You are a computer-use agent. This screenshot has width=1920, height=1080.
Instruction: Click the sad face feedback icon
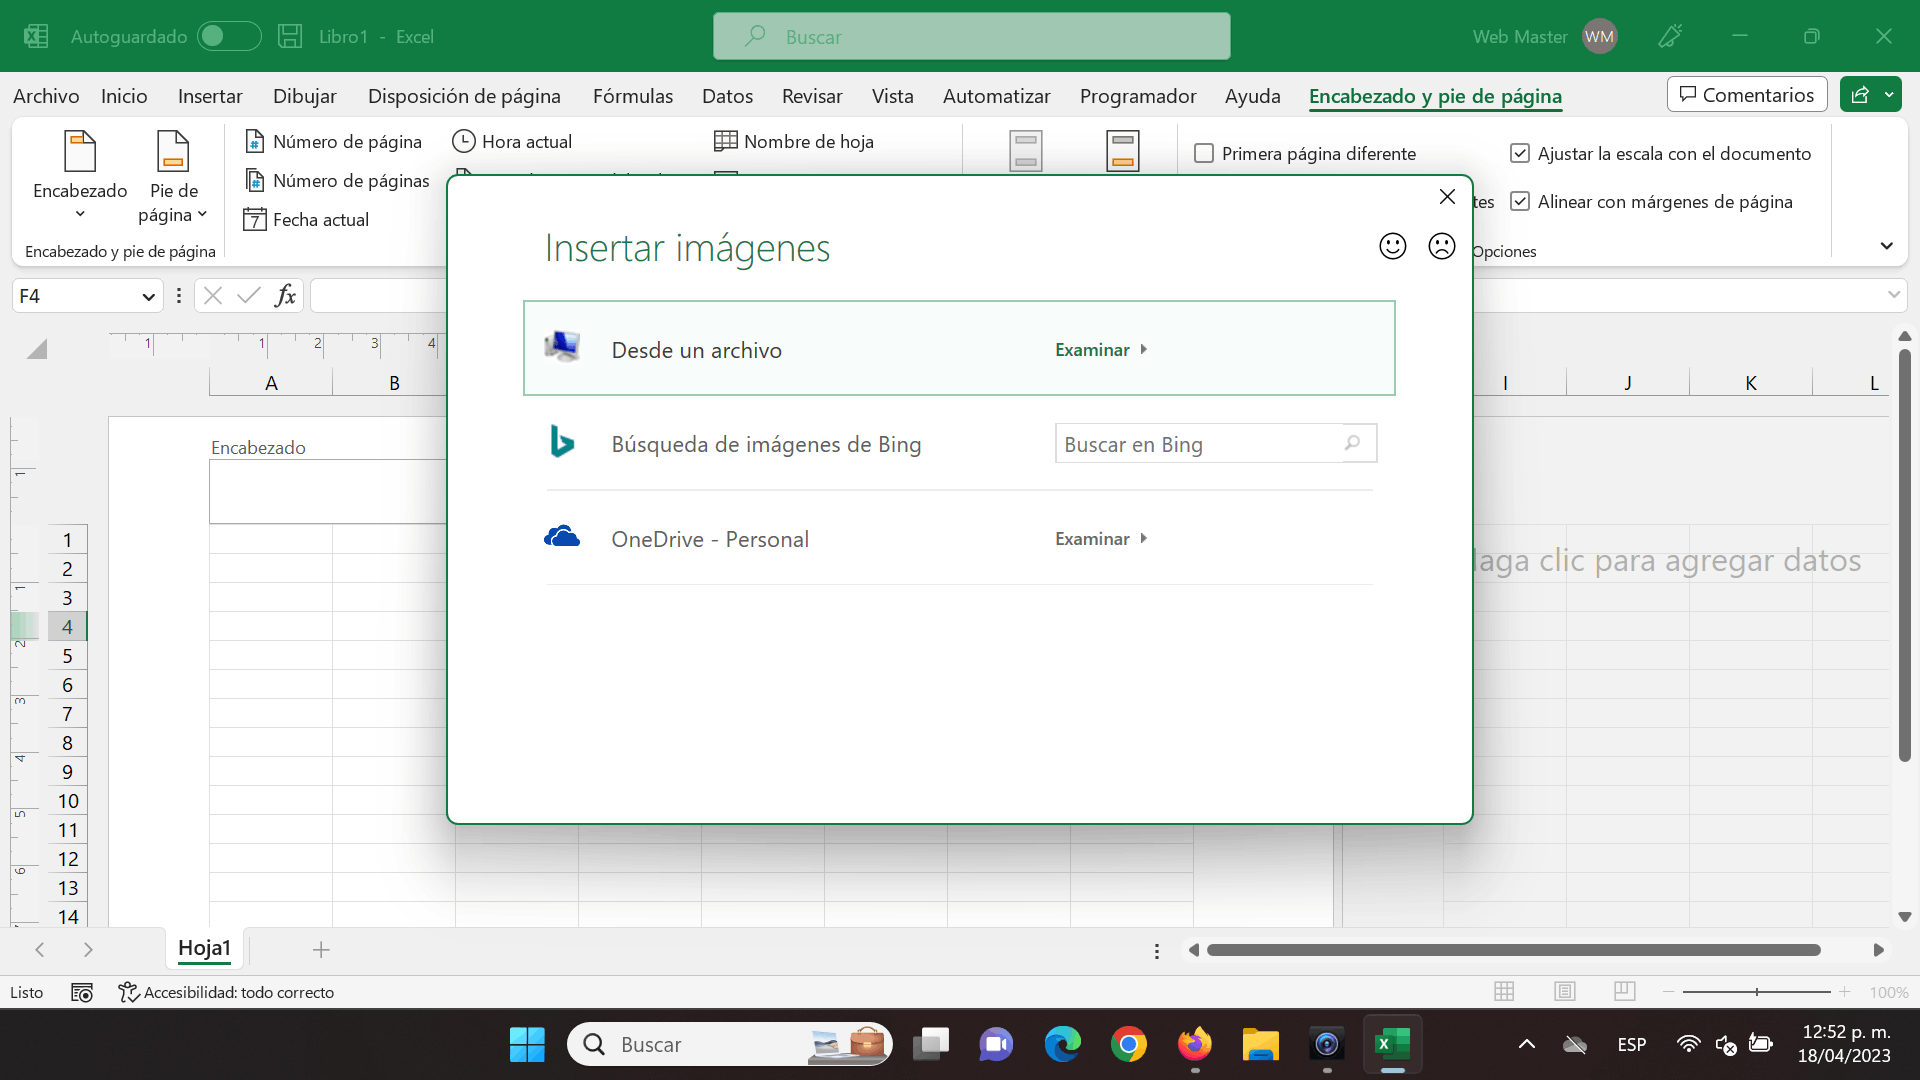(1441, 246)
